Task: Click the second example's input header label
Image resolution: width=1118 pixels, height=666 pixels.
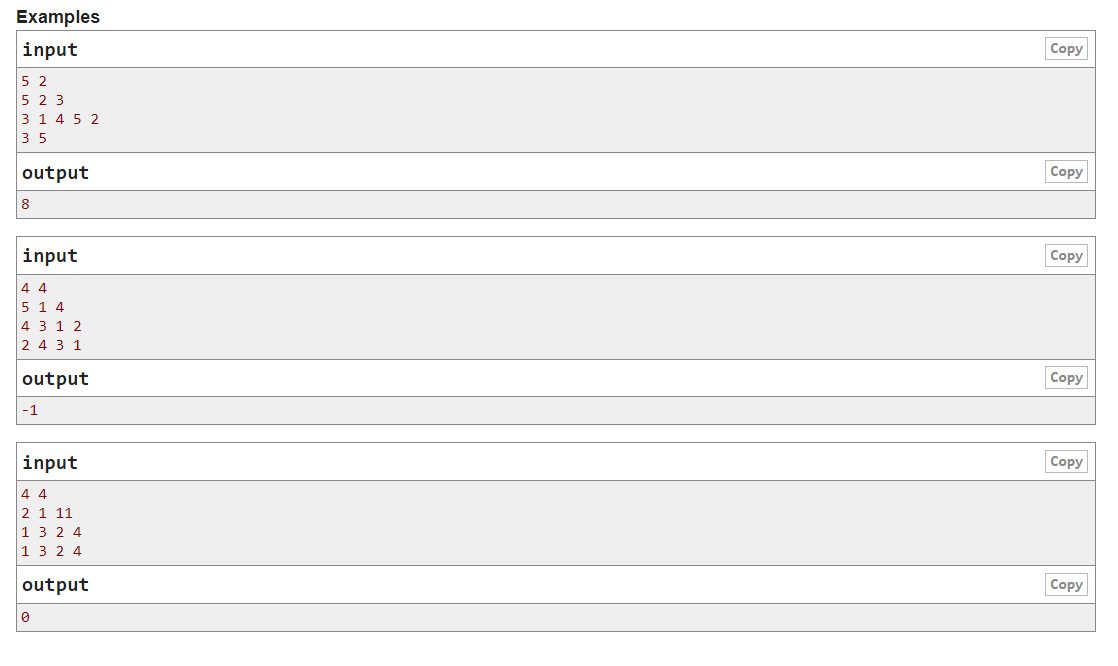Action: [50, 256]
